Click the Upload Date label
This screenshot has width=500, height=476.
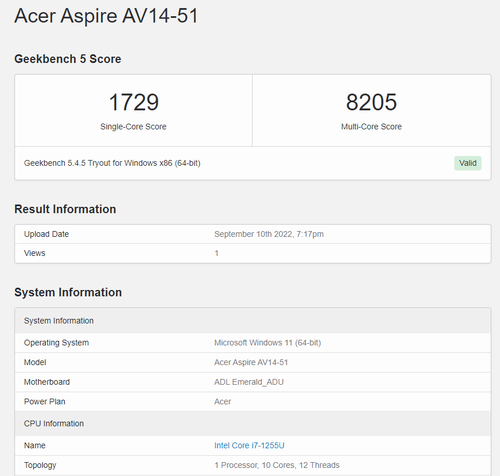tap(46, 234)
